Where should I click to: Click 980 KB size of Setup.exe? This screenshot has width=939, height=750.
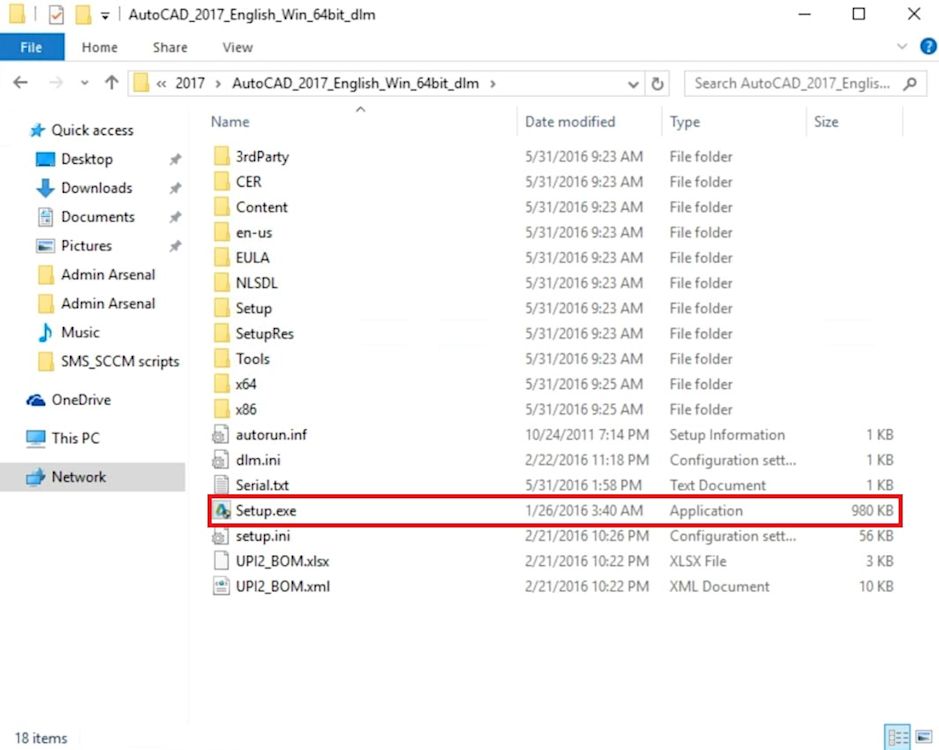872,510
